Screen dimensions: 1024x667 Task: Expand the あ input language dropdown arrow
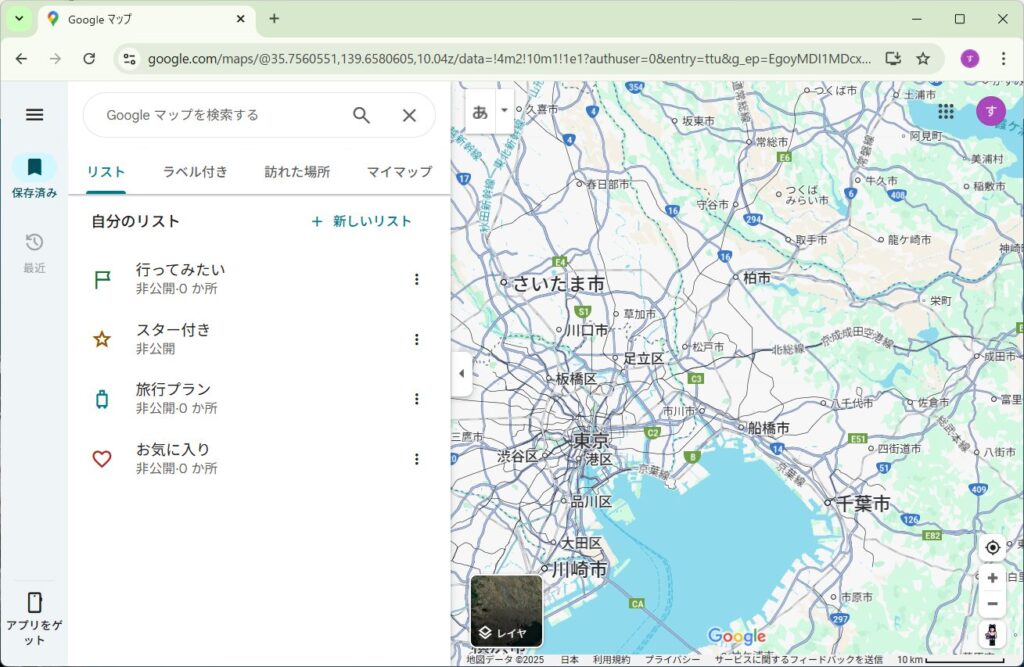click(504, 110)
